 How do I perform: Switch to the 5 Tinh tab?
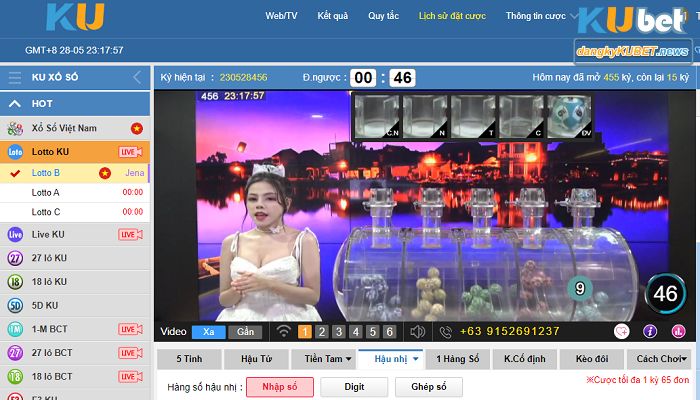pos(189,359)
